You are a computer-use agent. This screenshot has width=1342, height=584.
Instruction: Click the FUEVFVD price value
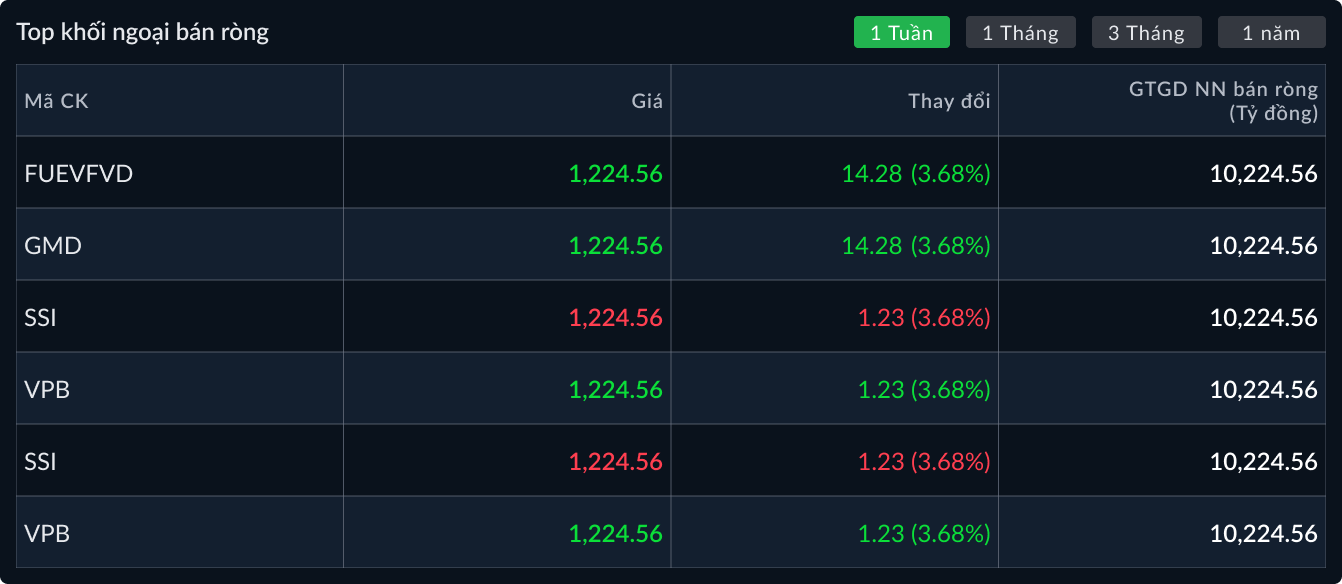coord(615,174)
